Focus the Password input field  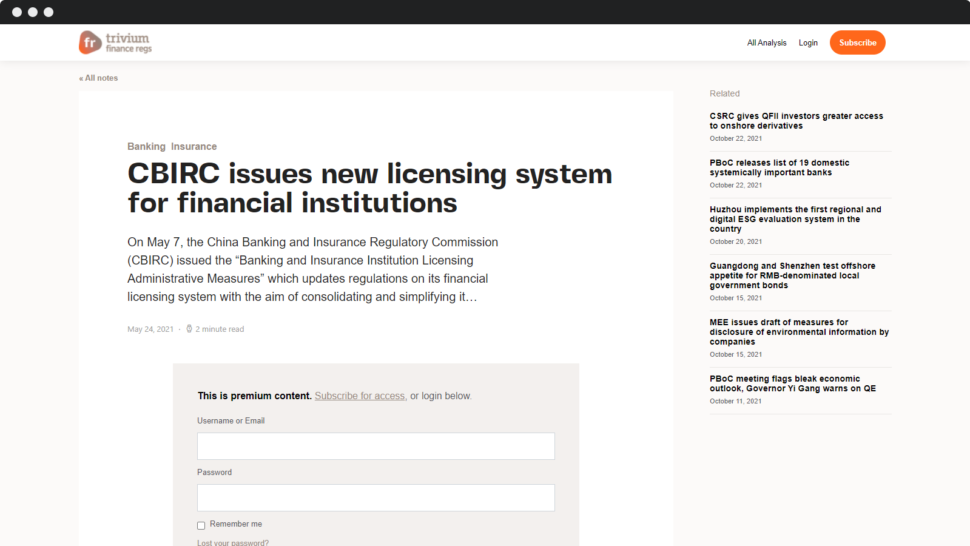tap(376, 498)
